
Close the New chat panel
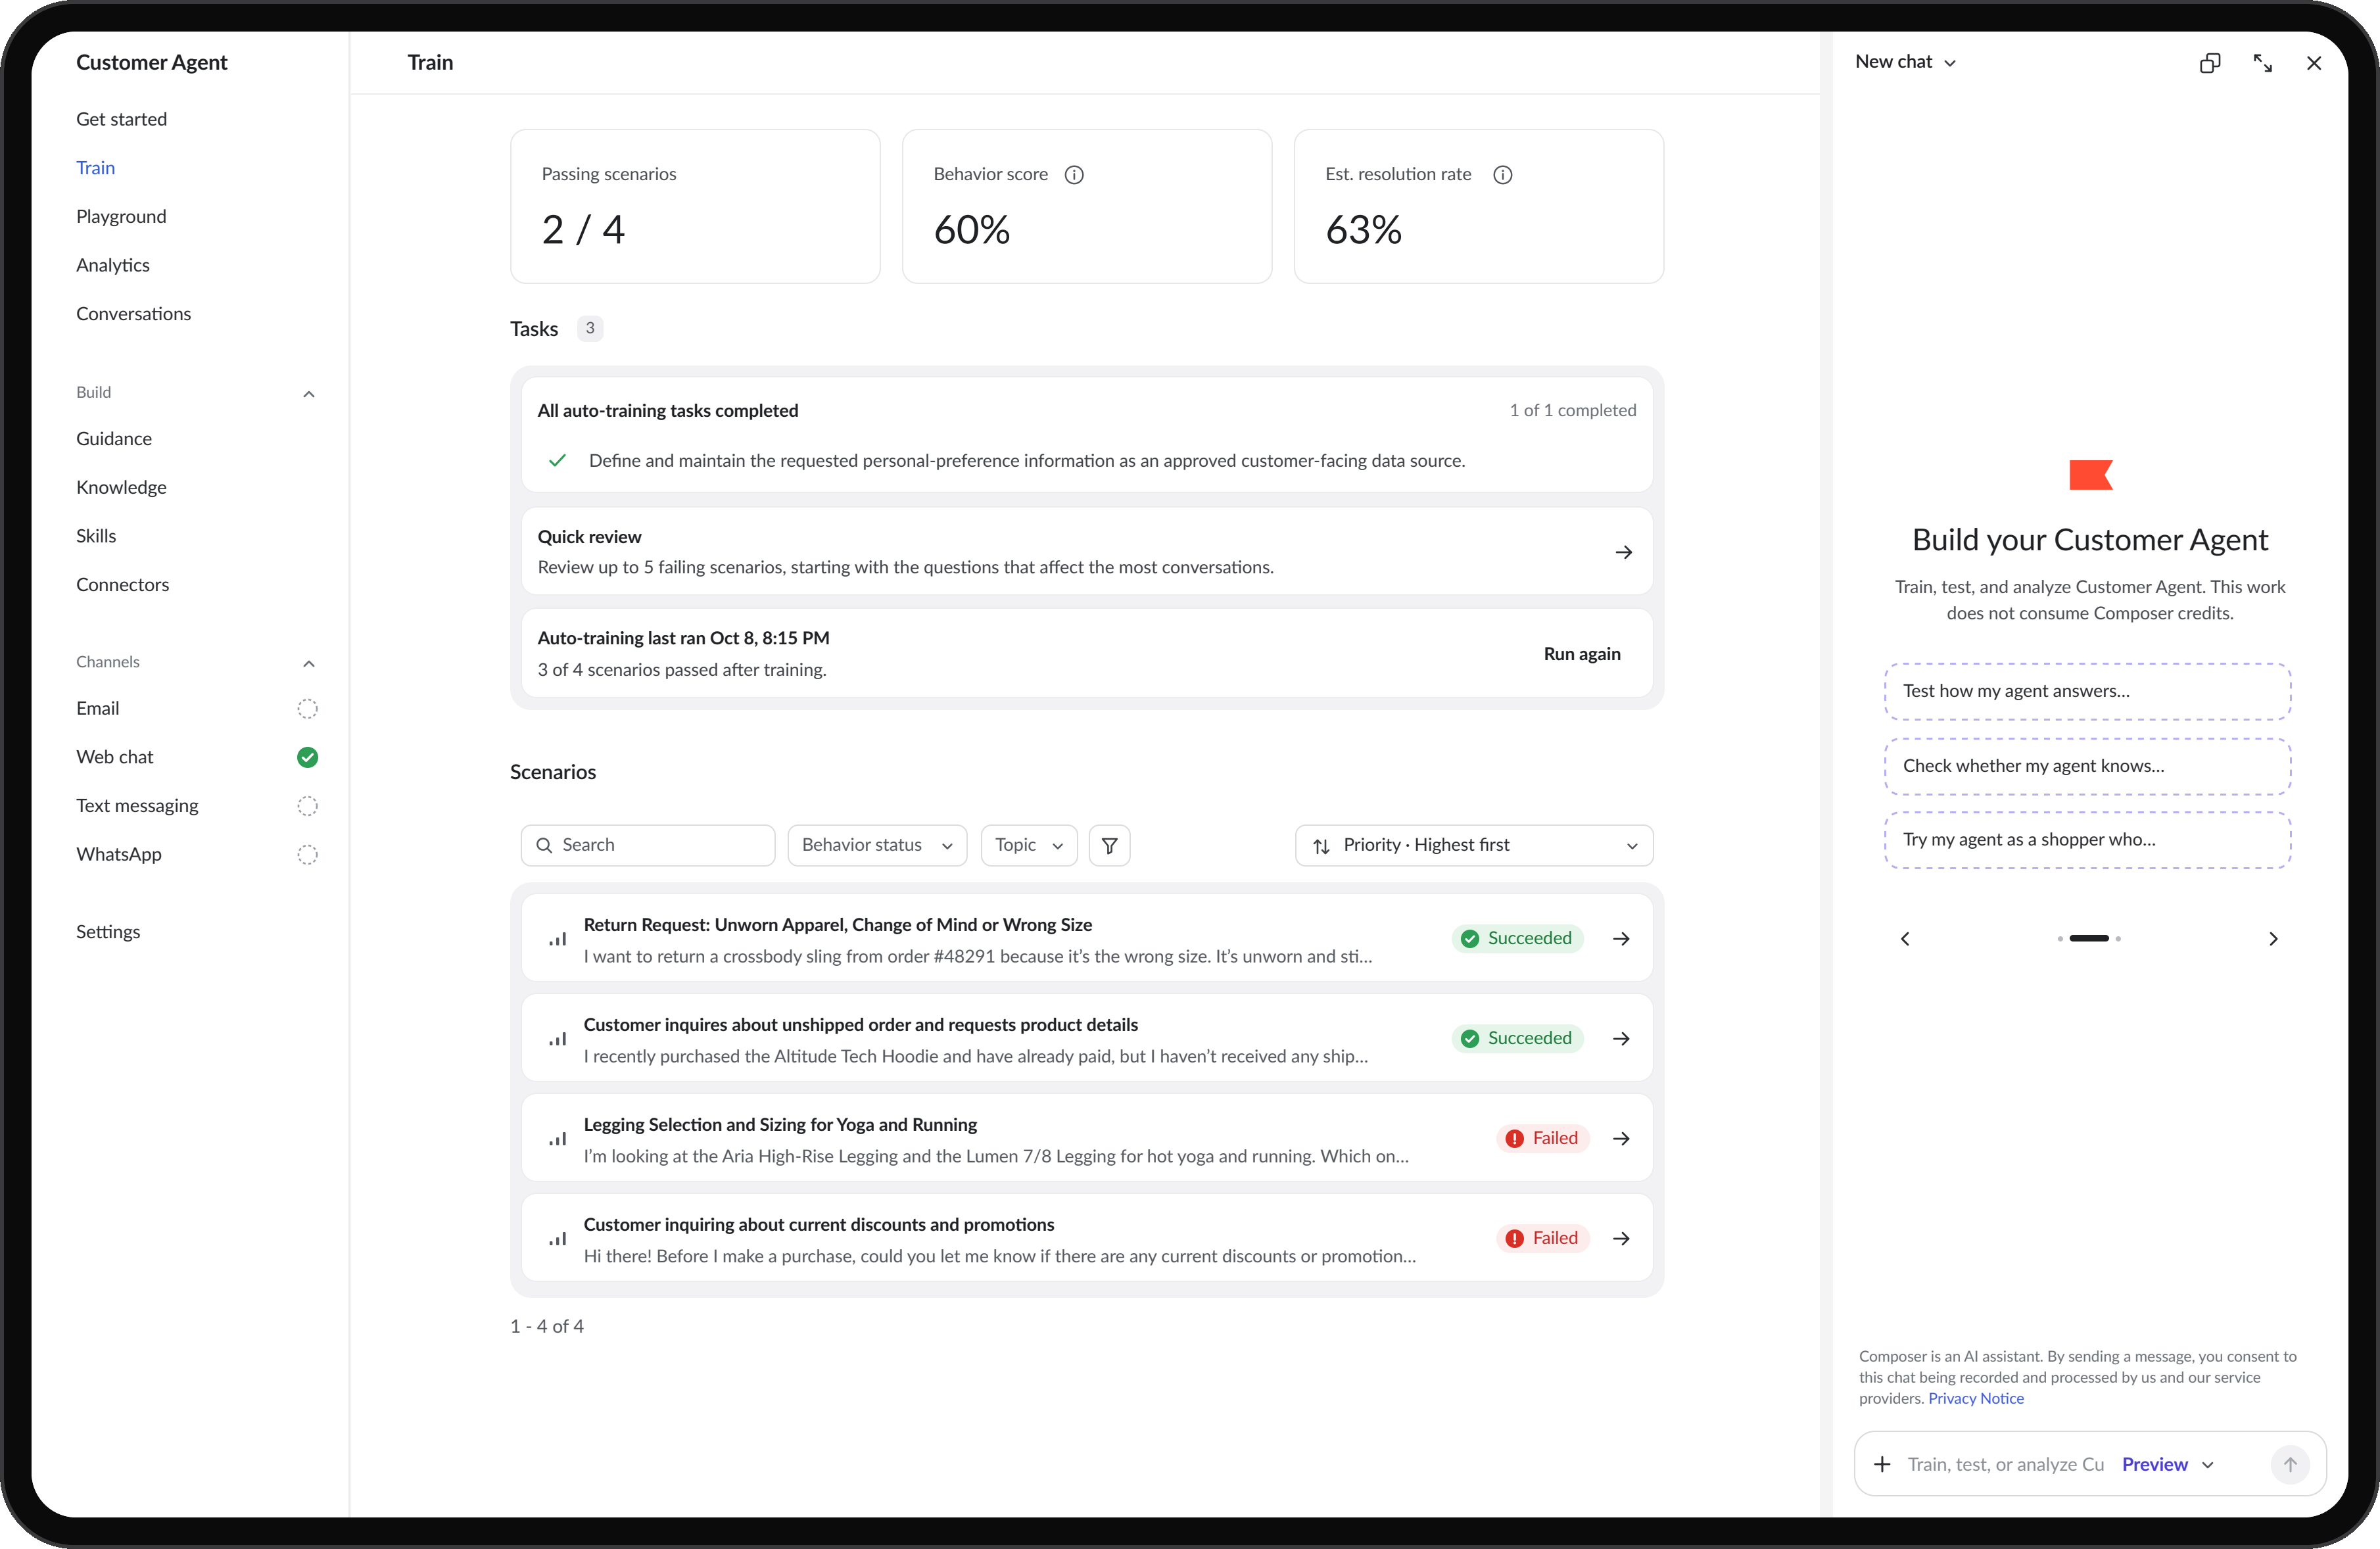[x=2314, y=63]
